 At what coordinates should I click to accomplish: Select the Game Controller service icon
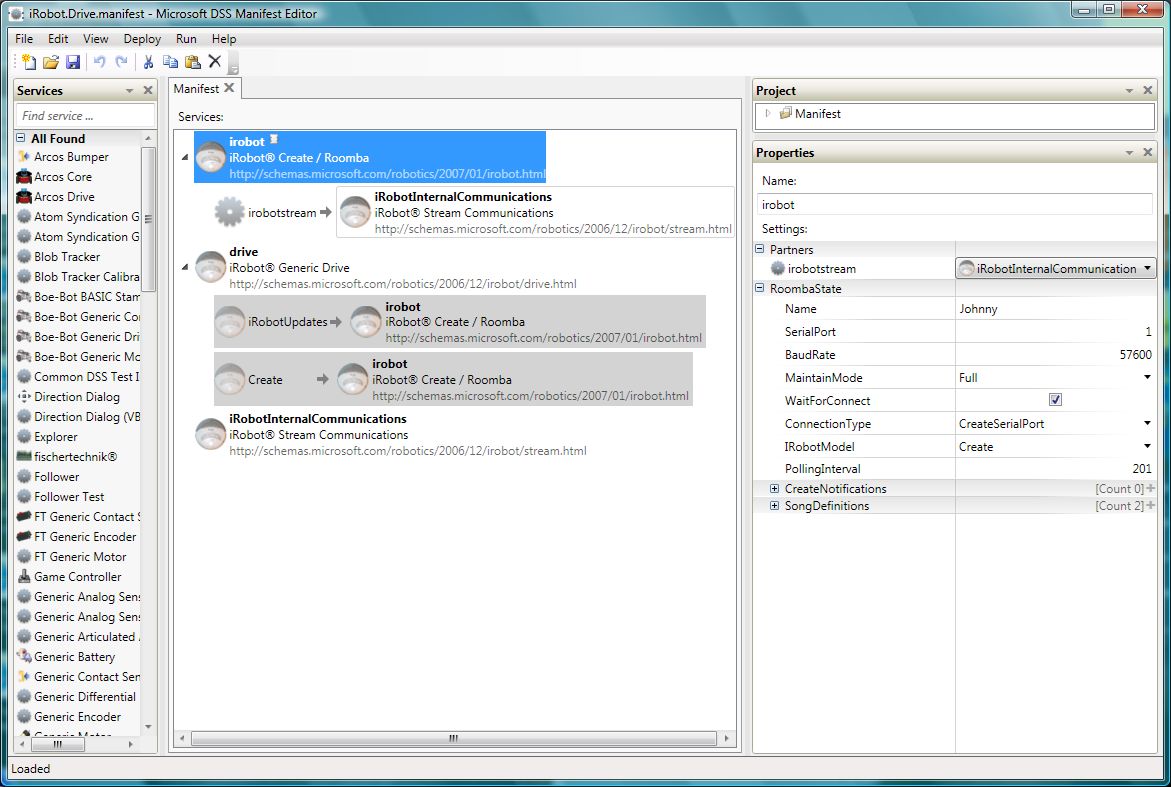click(24, 577)
